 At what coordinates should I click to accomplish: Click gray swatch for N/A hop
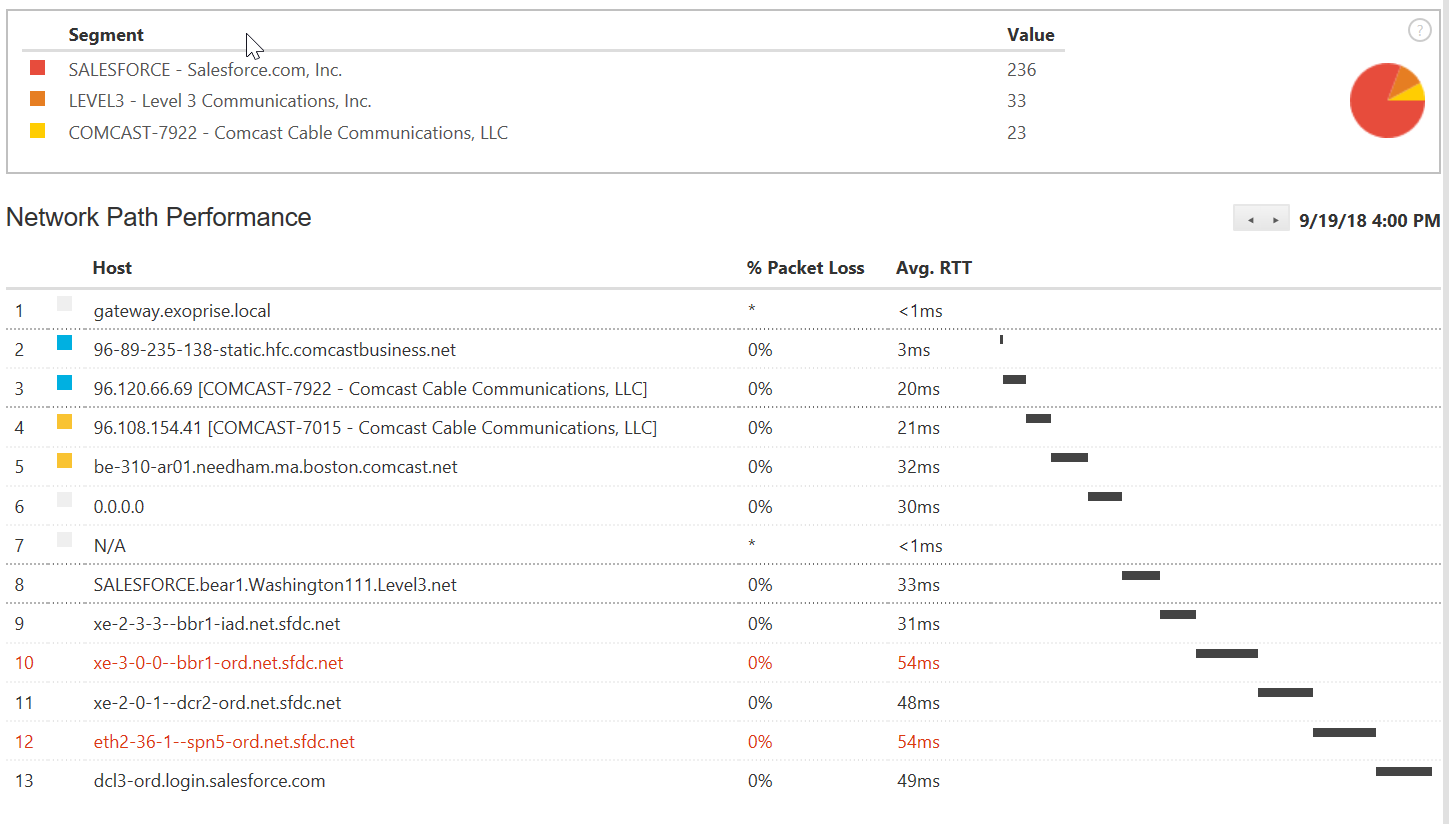[64, 539]
